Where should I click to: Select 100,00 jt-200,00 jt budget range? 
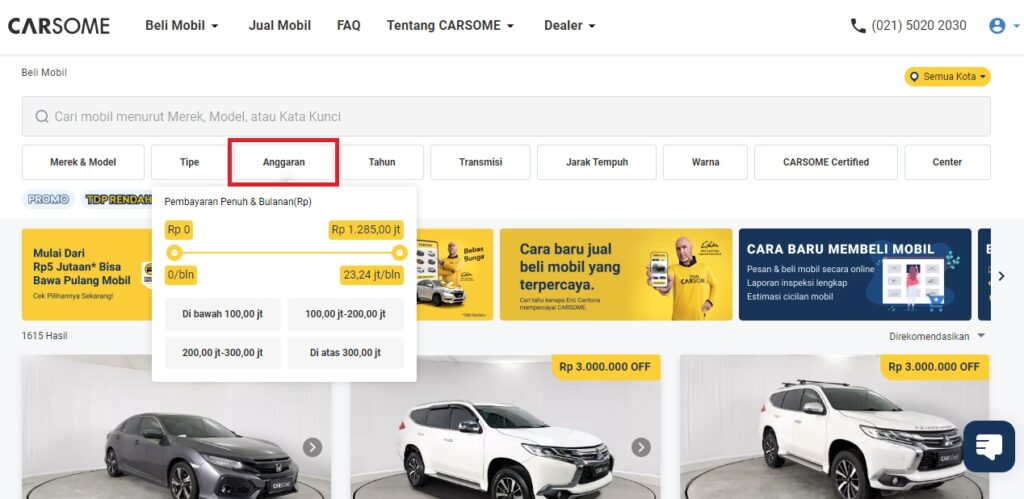[x=345, y=314]
